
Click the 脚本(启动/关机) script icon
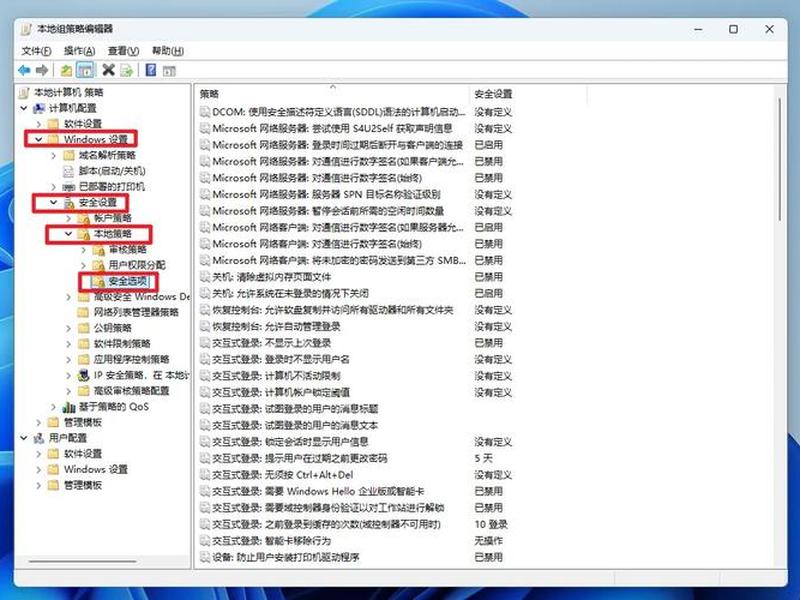click(68, 171)
